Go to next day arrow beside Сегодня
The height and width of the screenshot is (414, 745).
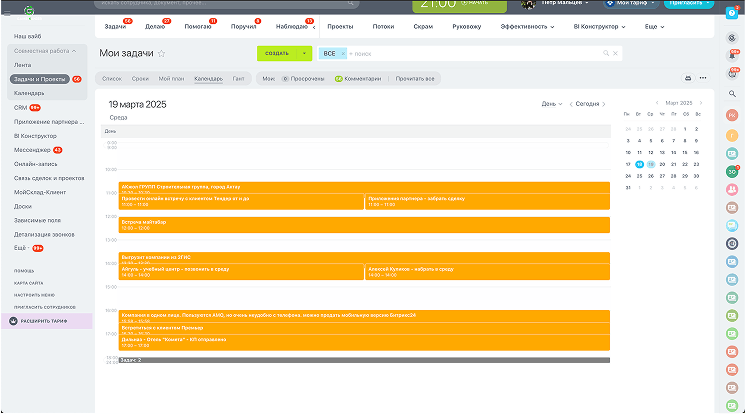[604, 104]
